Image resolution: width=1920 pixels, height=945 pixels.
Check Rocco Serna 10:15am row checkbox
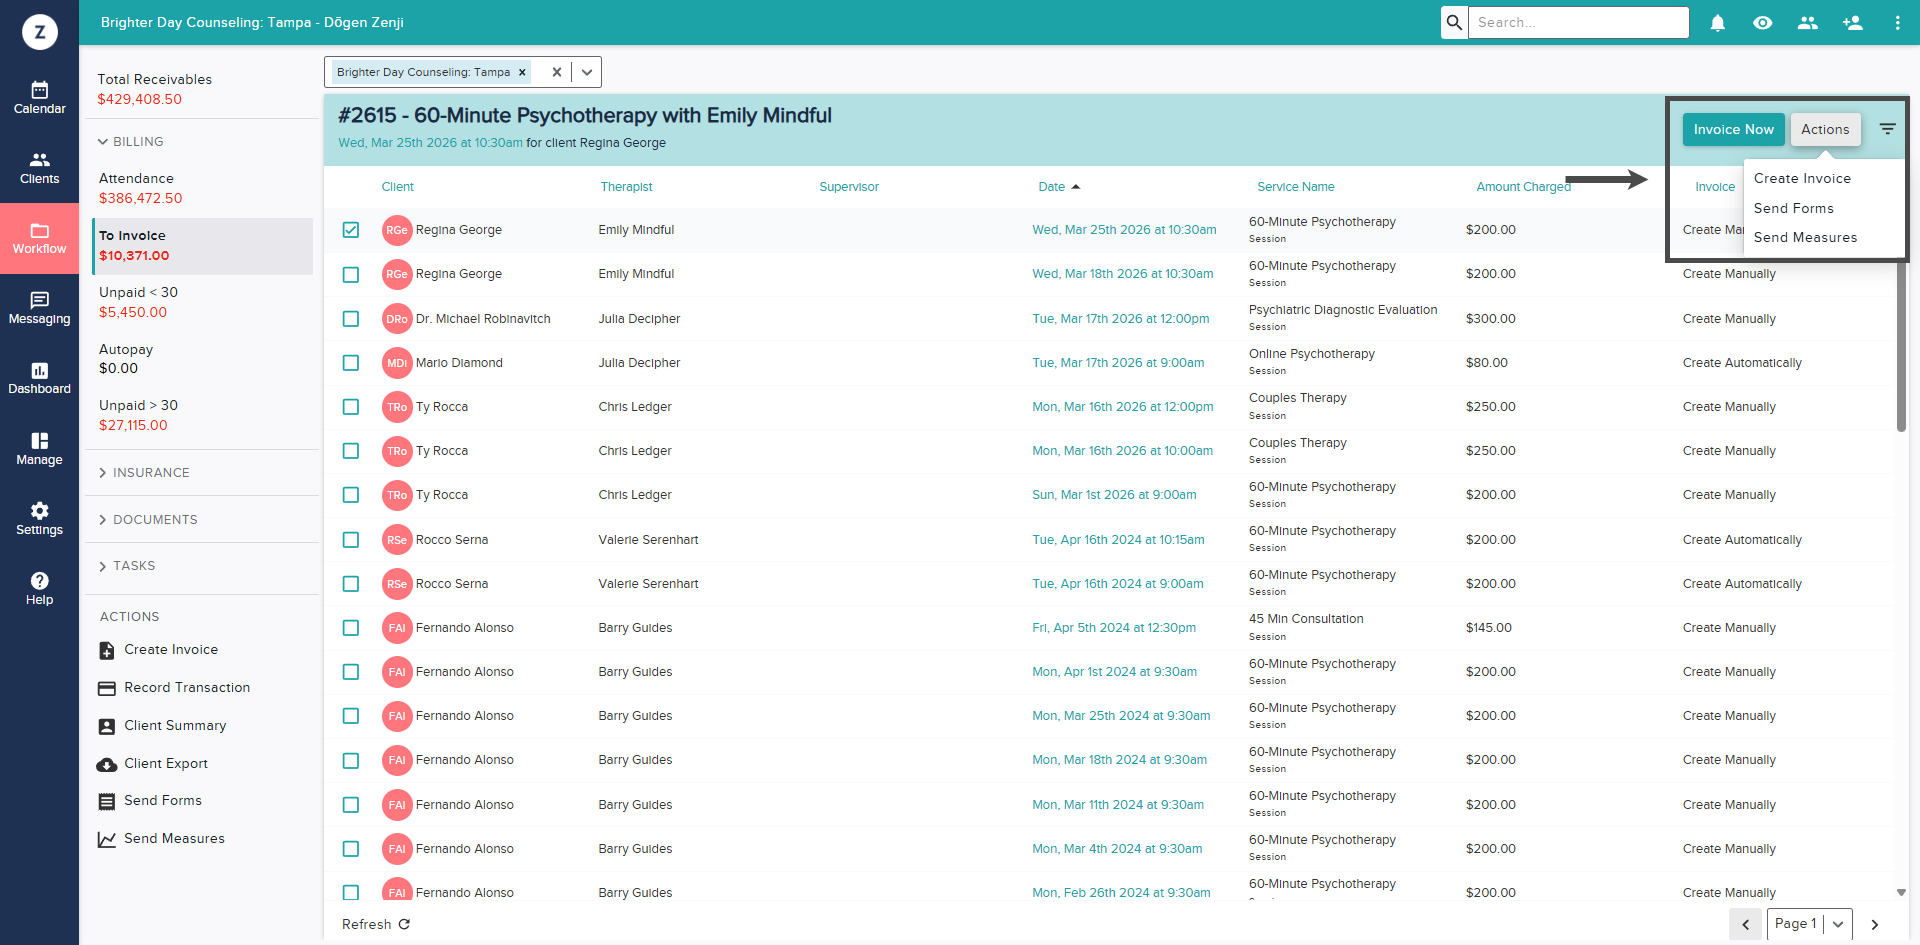tap(351, 540)
